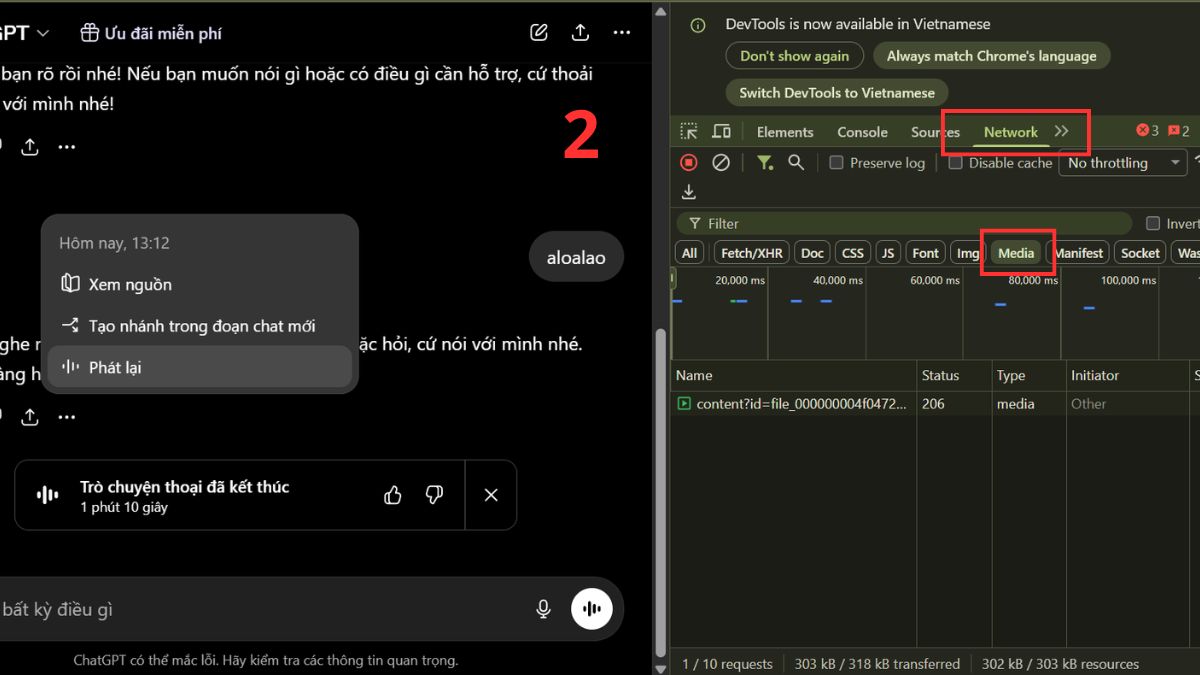1200x675 pixels.
Task: Click the aloalao message bubble
Action: (x=576, y=257)
